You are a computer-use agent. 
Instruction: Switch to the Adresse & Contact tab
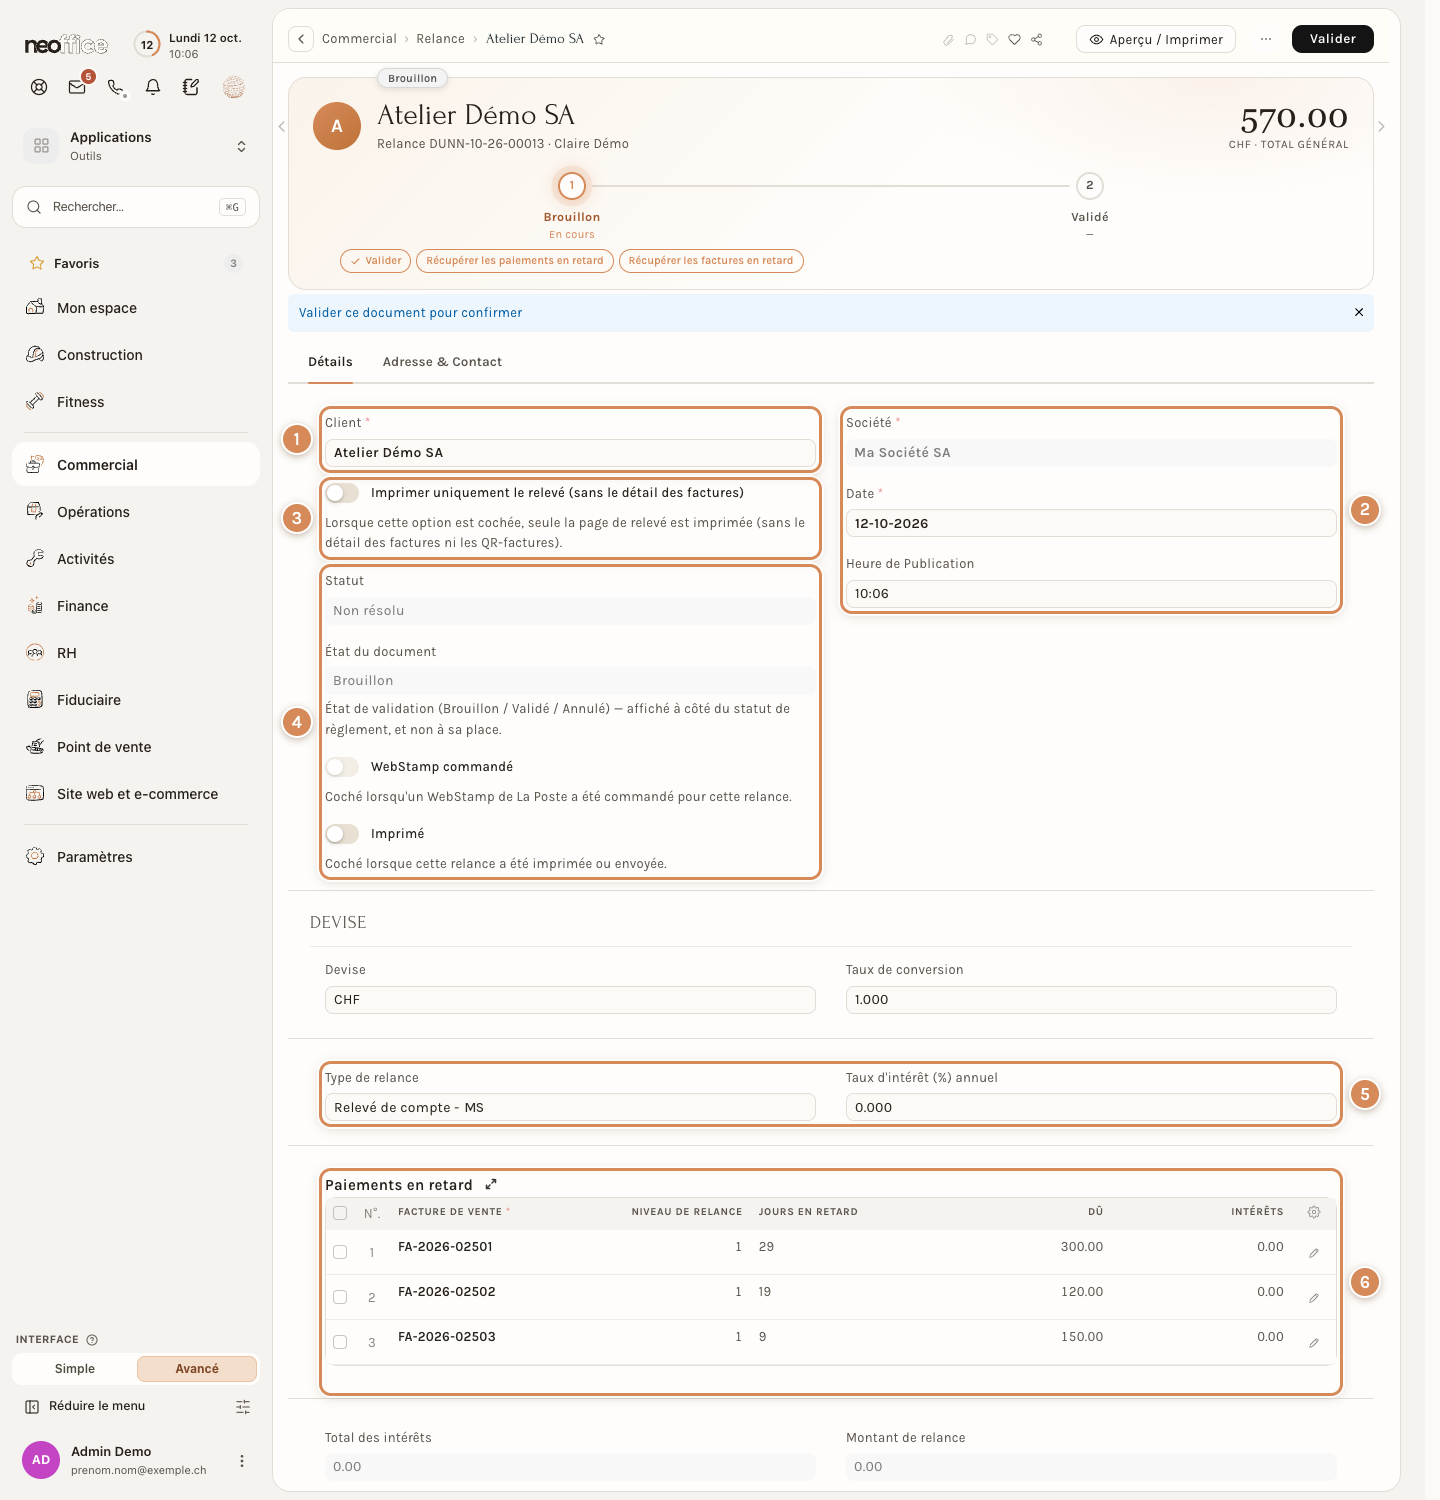coord(442,362)
